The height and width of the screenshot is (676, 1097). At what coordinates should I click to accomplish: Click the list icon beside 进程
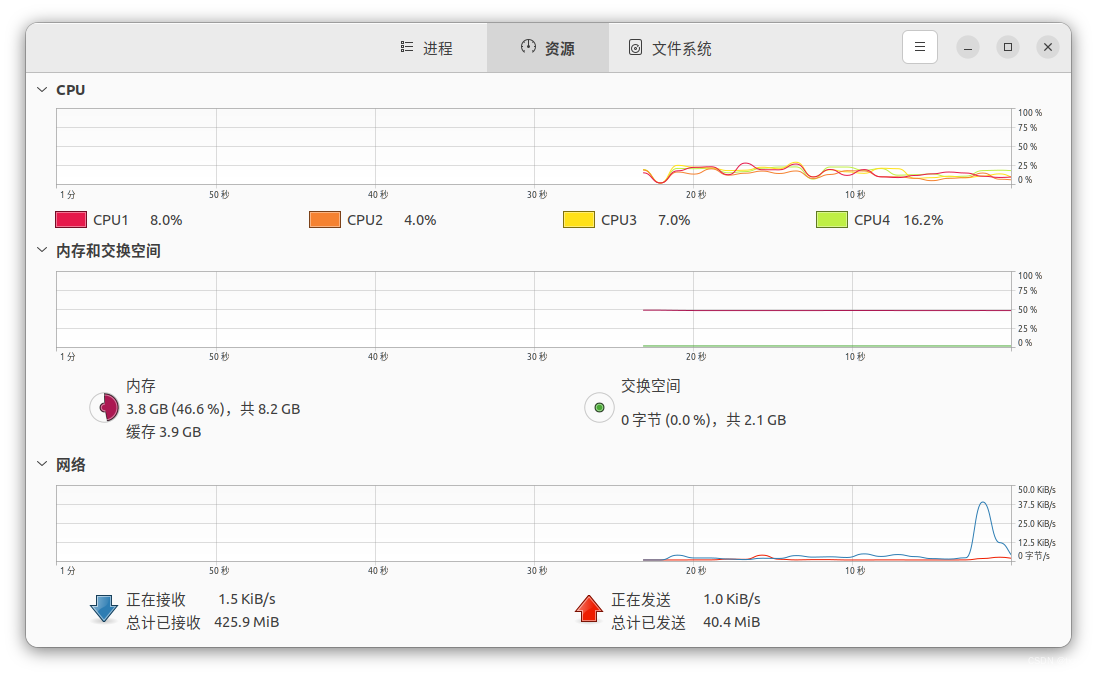click(406, 47)
